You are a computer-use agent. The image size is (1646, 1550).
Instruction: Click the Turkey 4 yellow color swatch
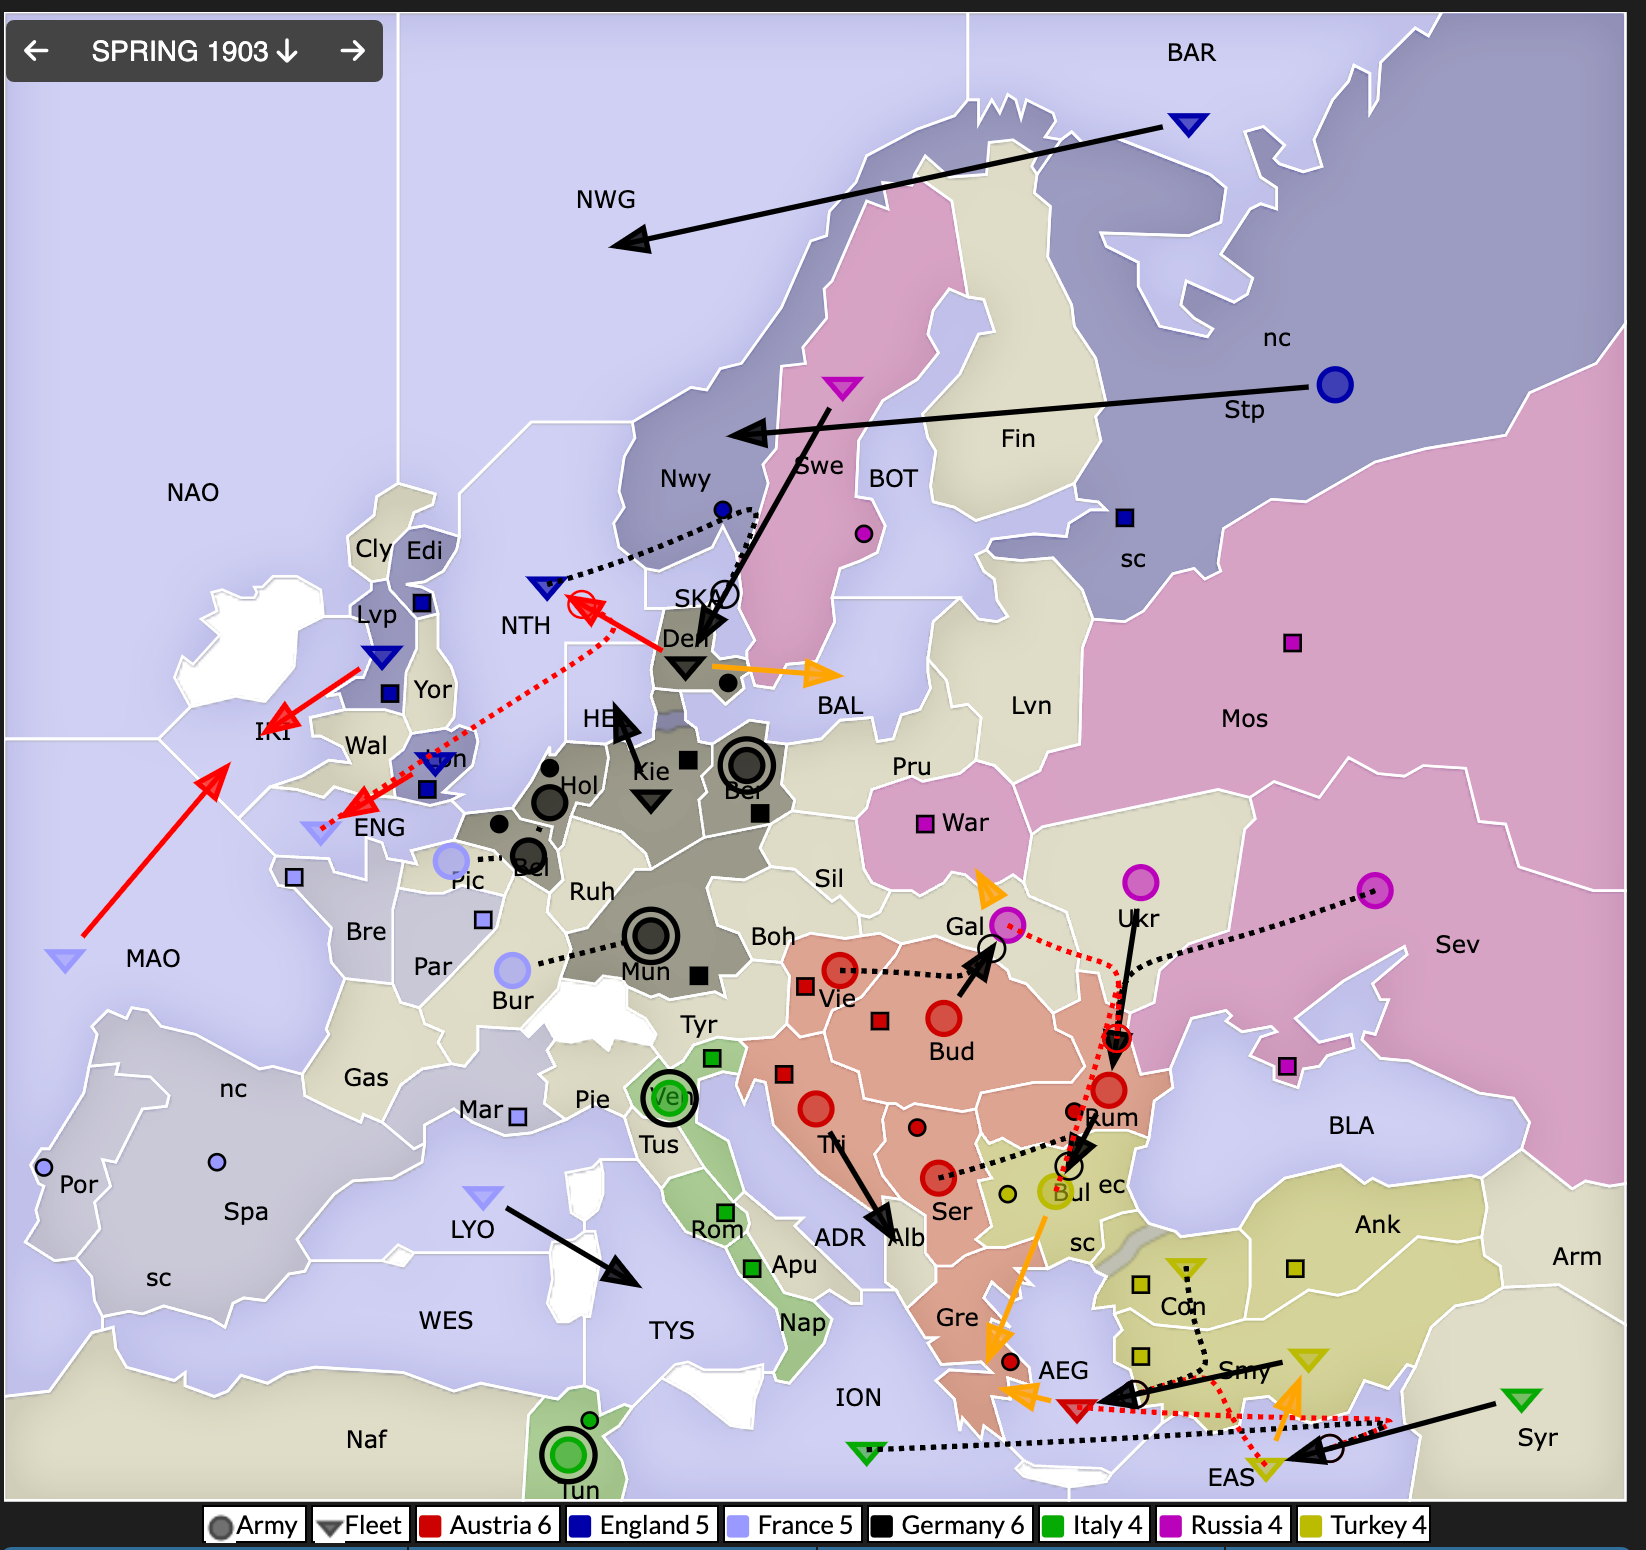[x=1309, y=1526]
